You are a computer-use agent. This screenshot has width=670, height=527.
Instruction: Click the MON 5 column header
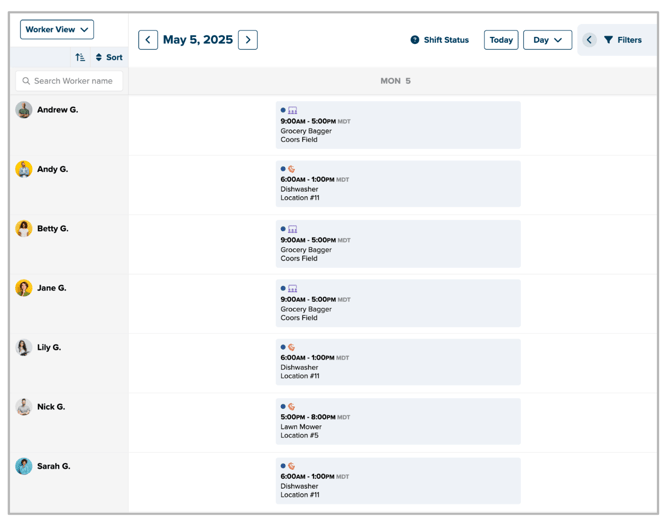point(395,81)
